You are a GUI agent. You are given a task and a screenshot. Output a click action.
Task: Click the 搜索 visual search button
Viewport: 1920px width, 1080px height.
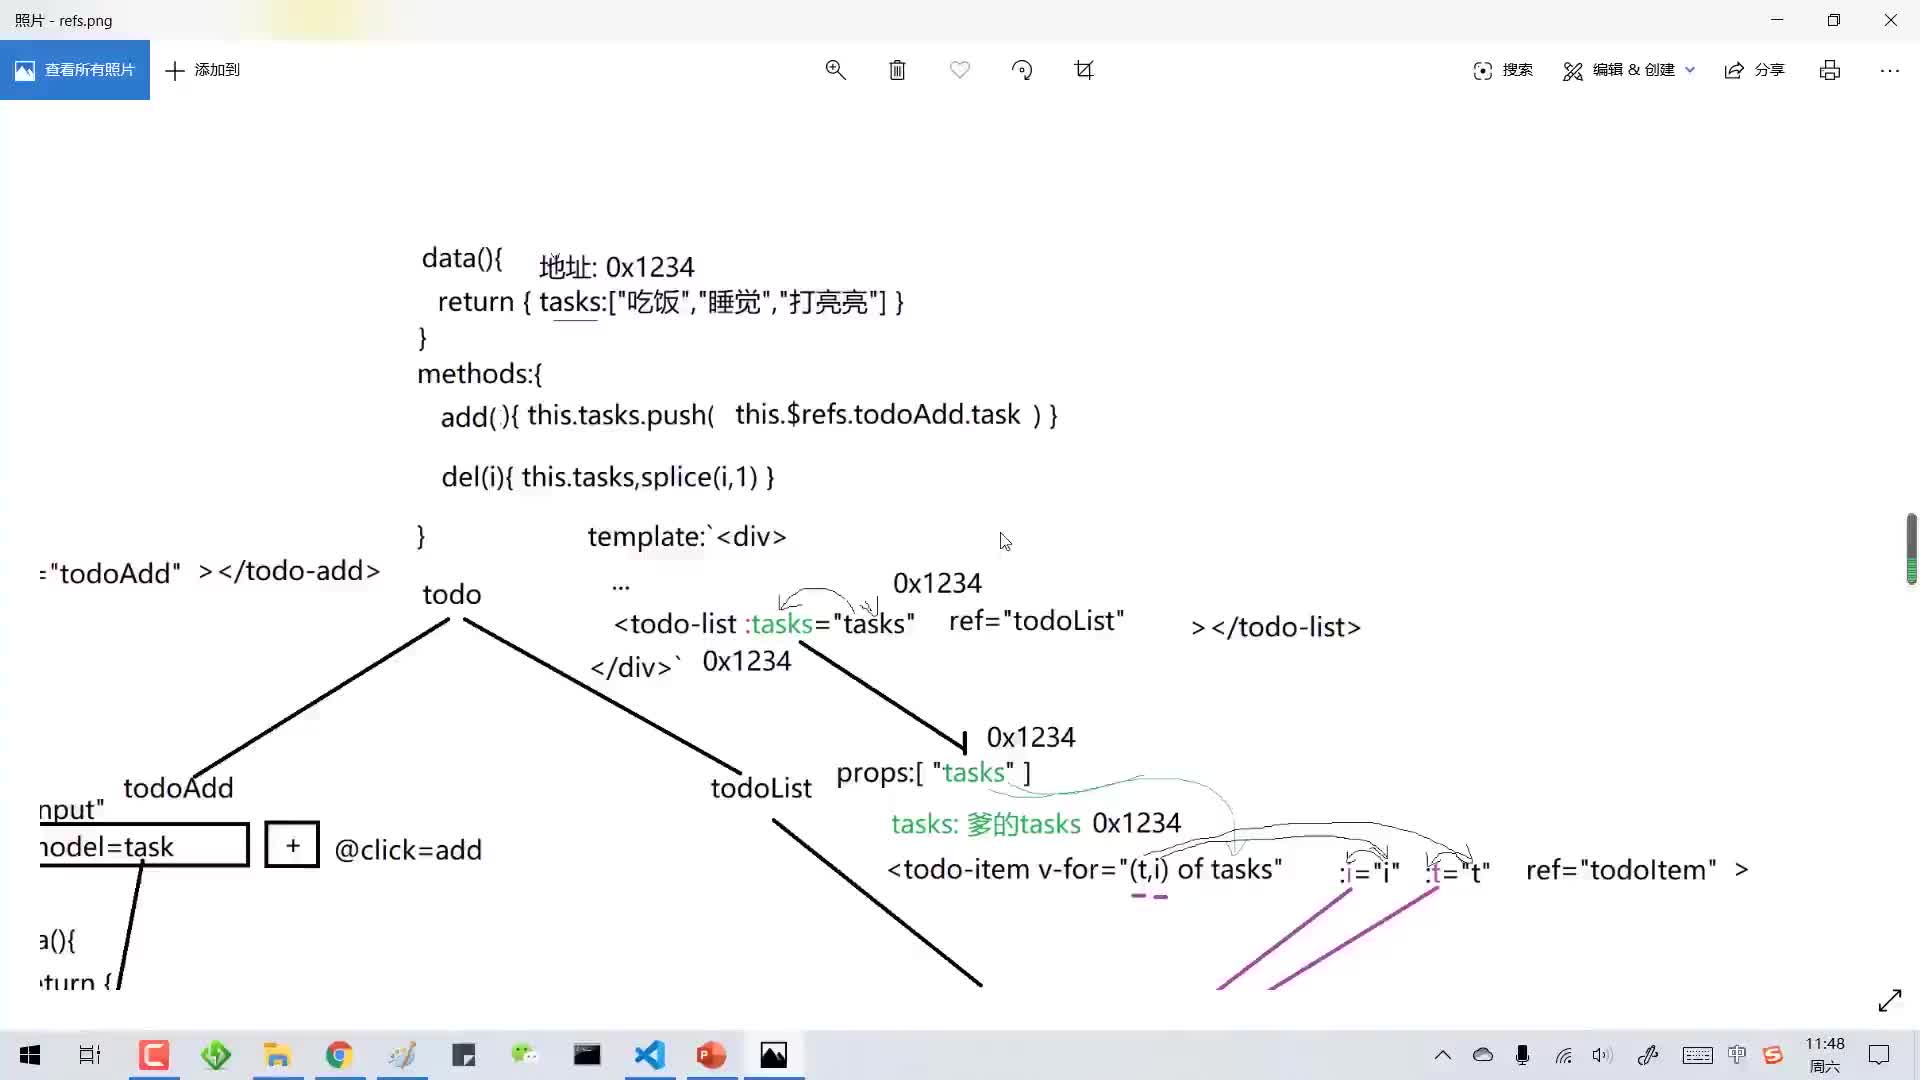coord(1503,70)
